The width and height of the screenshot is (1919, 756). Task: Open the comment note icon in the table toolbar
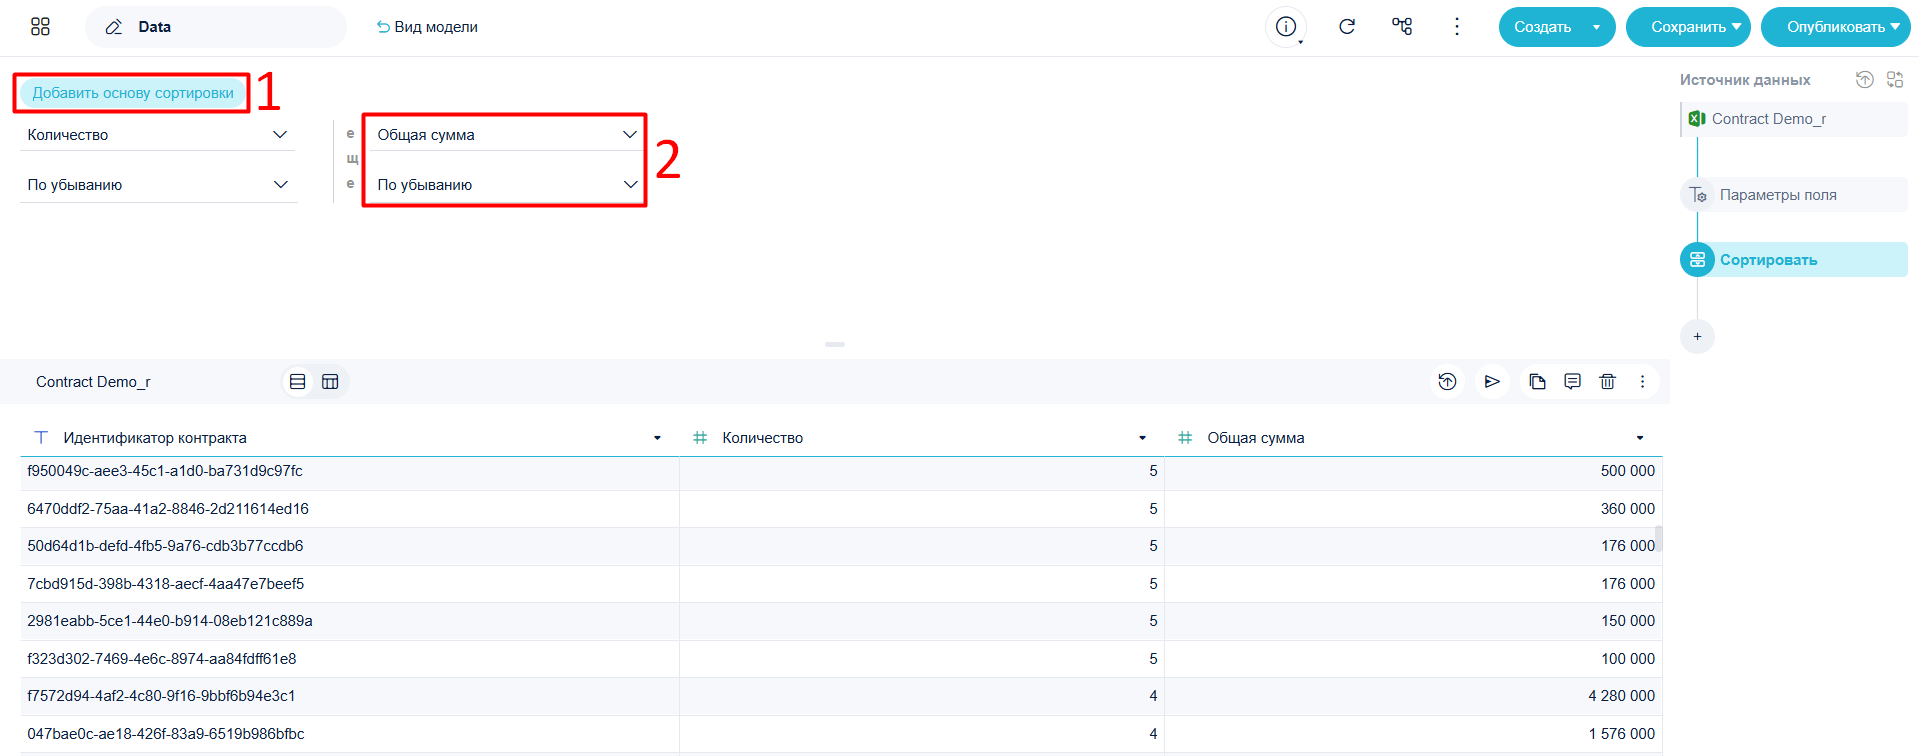[1572, 382]
